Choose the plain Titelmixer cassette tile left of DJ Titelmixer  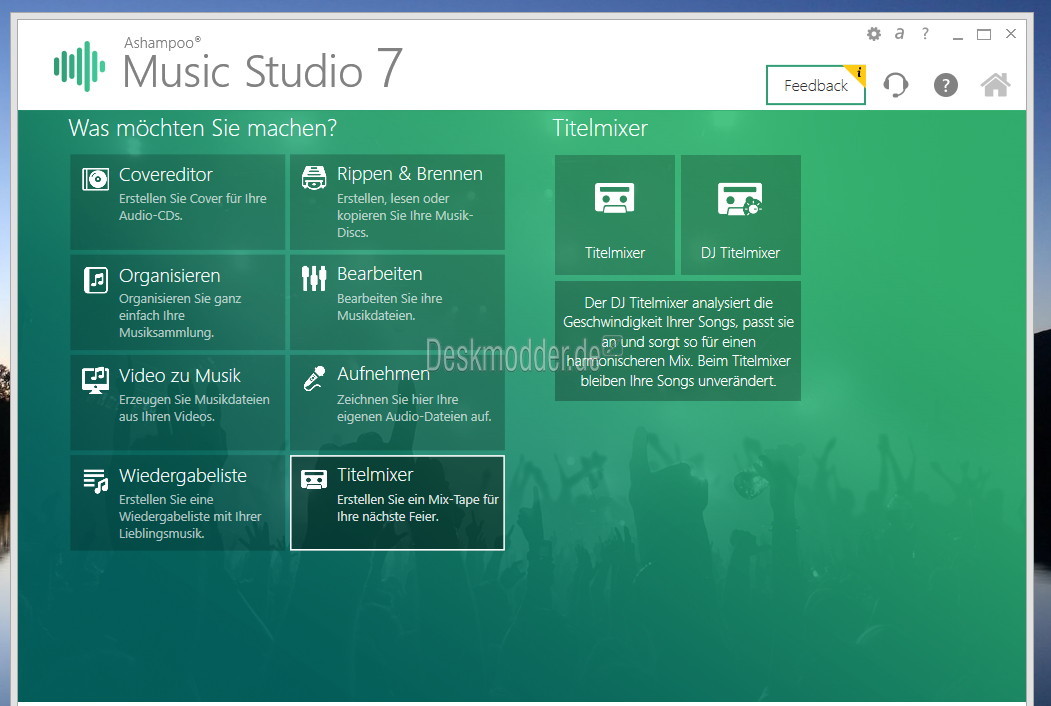point(615,215)
